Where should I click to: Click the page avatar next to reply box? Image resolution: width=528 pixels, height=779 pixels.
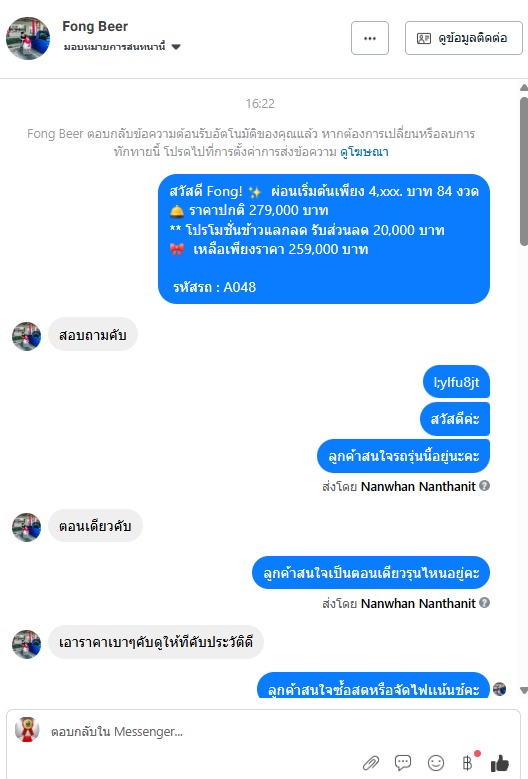tap(27, 730)
